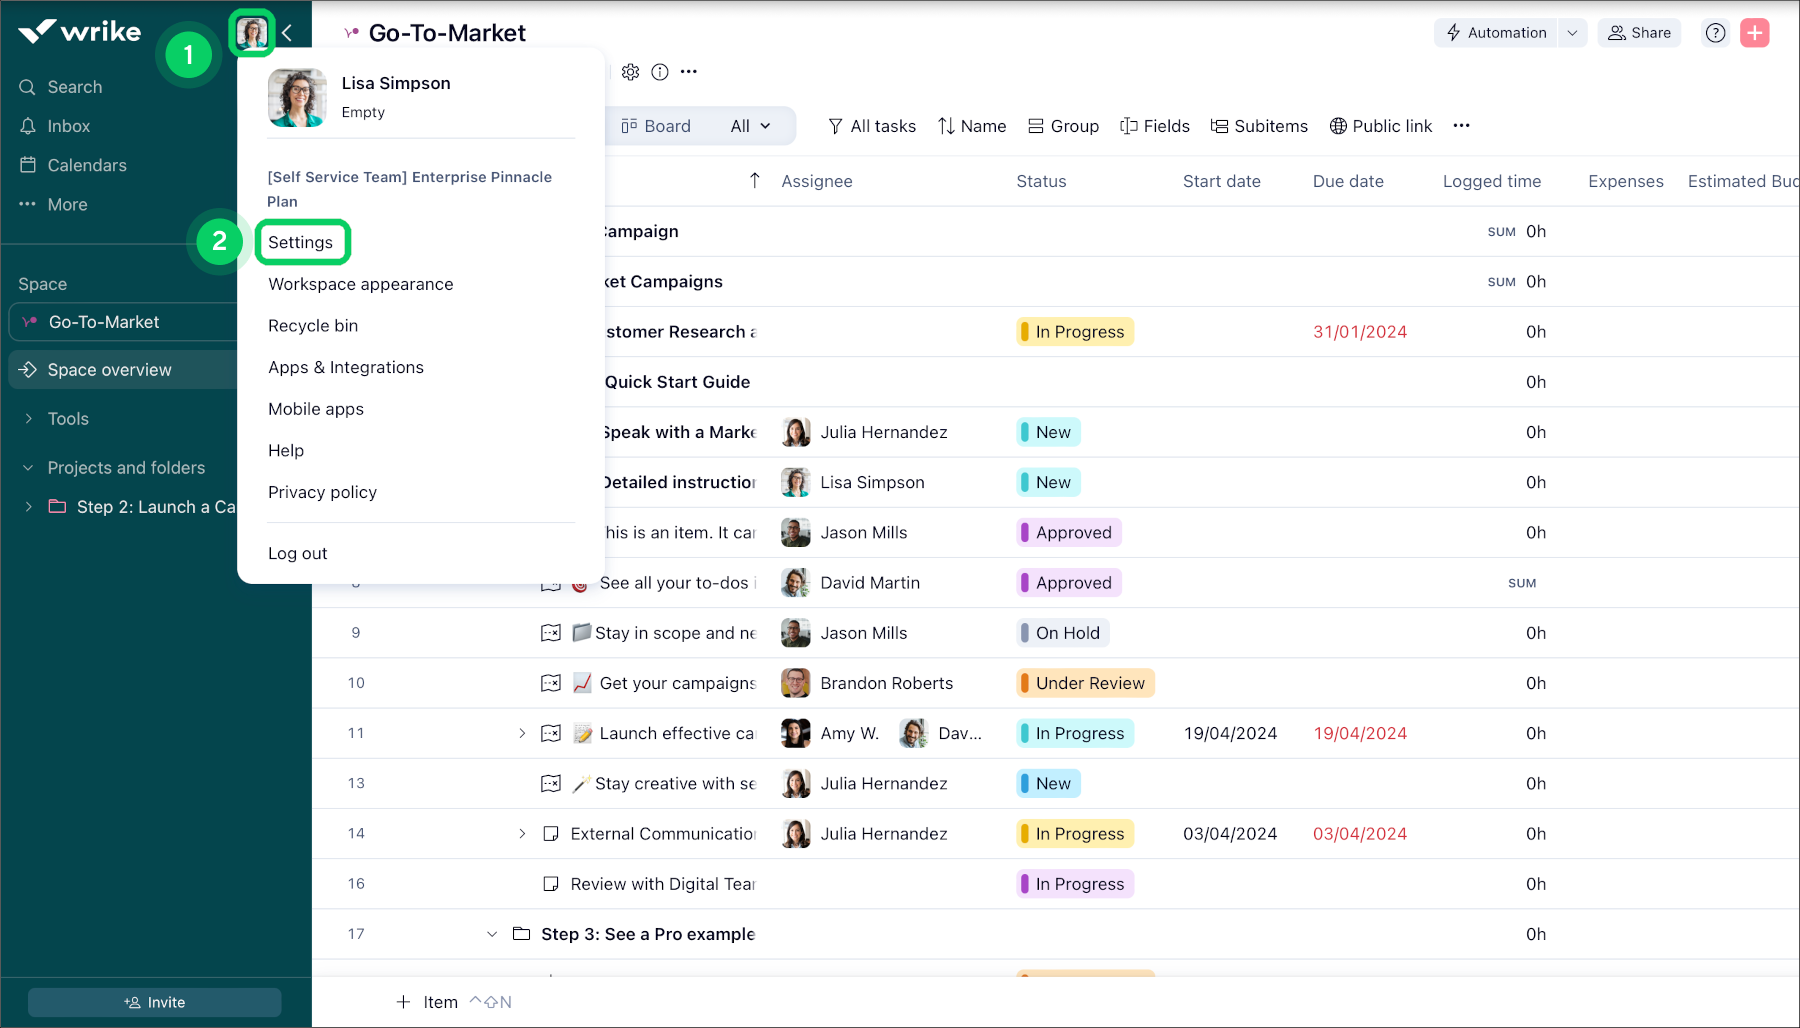1800x1028 pixels.
Task: Open the help question mark icon
Action: [1715, 32]
